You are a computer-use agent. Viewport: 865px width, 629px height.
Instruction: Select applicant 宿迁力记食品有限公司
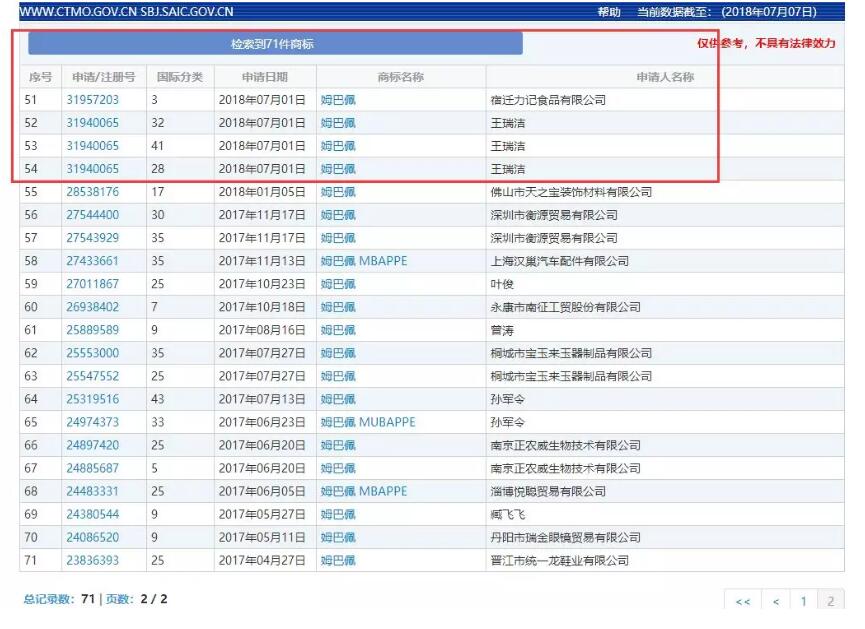[x=548, y=100]
